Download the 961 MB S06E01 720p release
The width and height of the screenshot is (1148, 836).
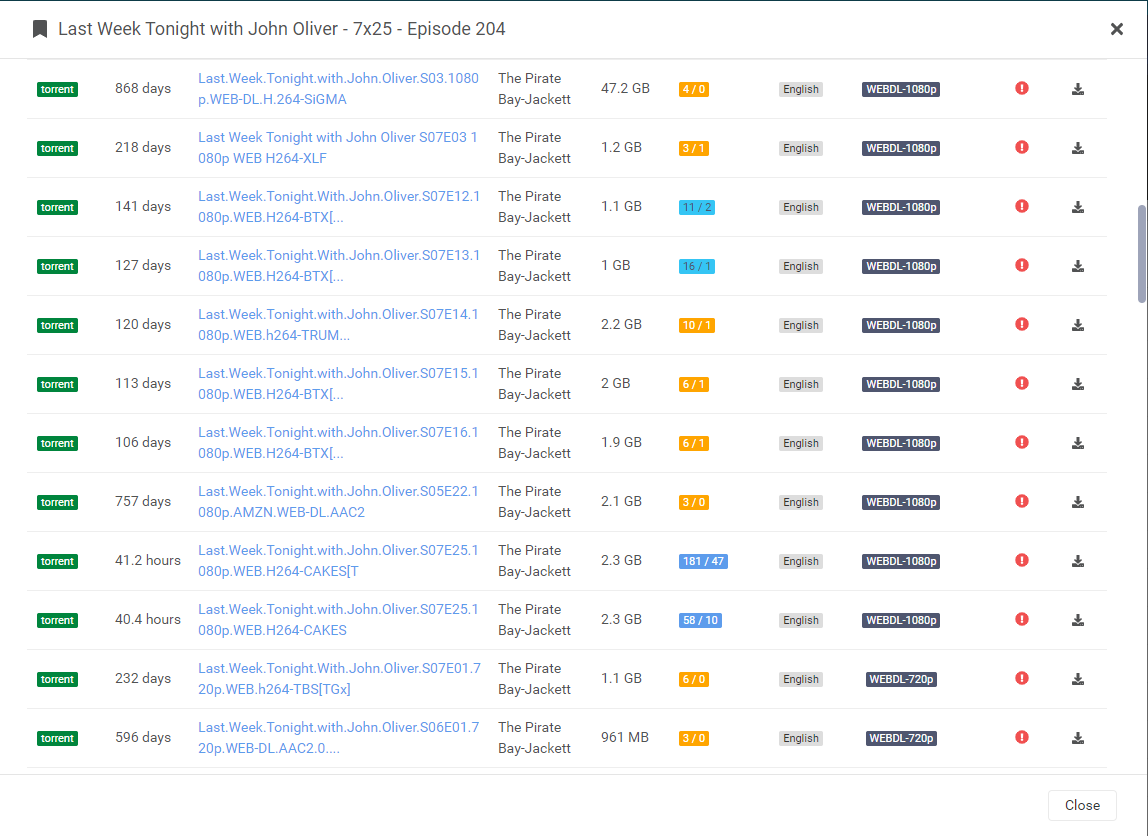(1077, 737)
